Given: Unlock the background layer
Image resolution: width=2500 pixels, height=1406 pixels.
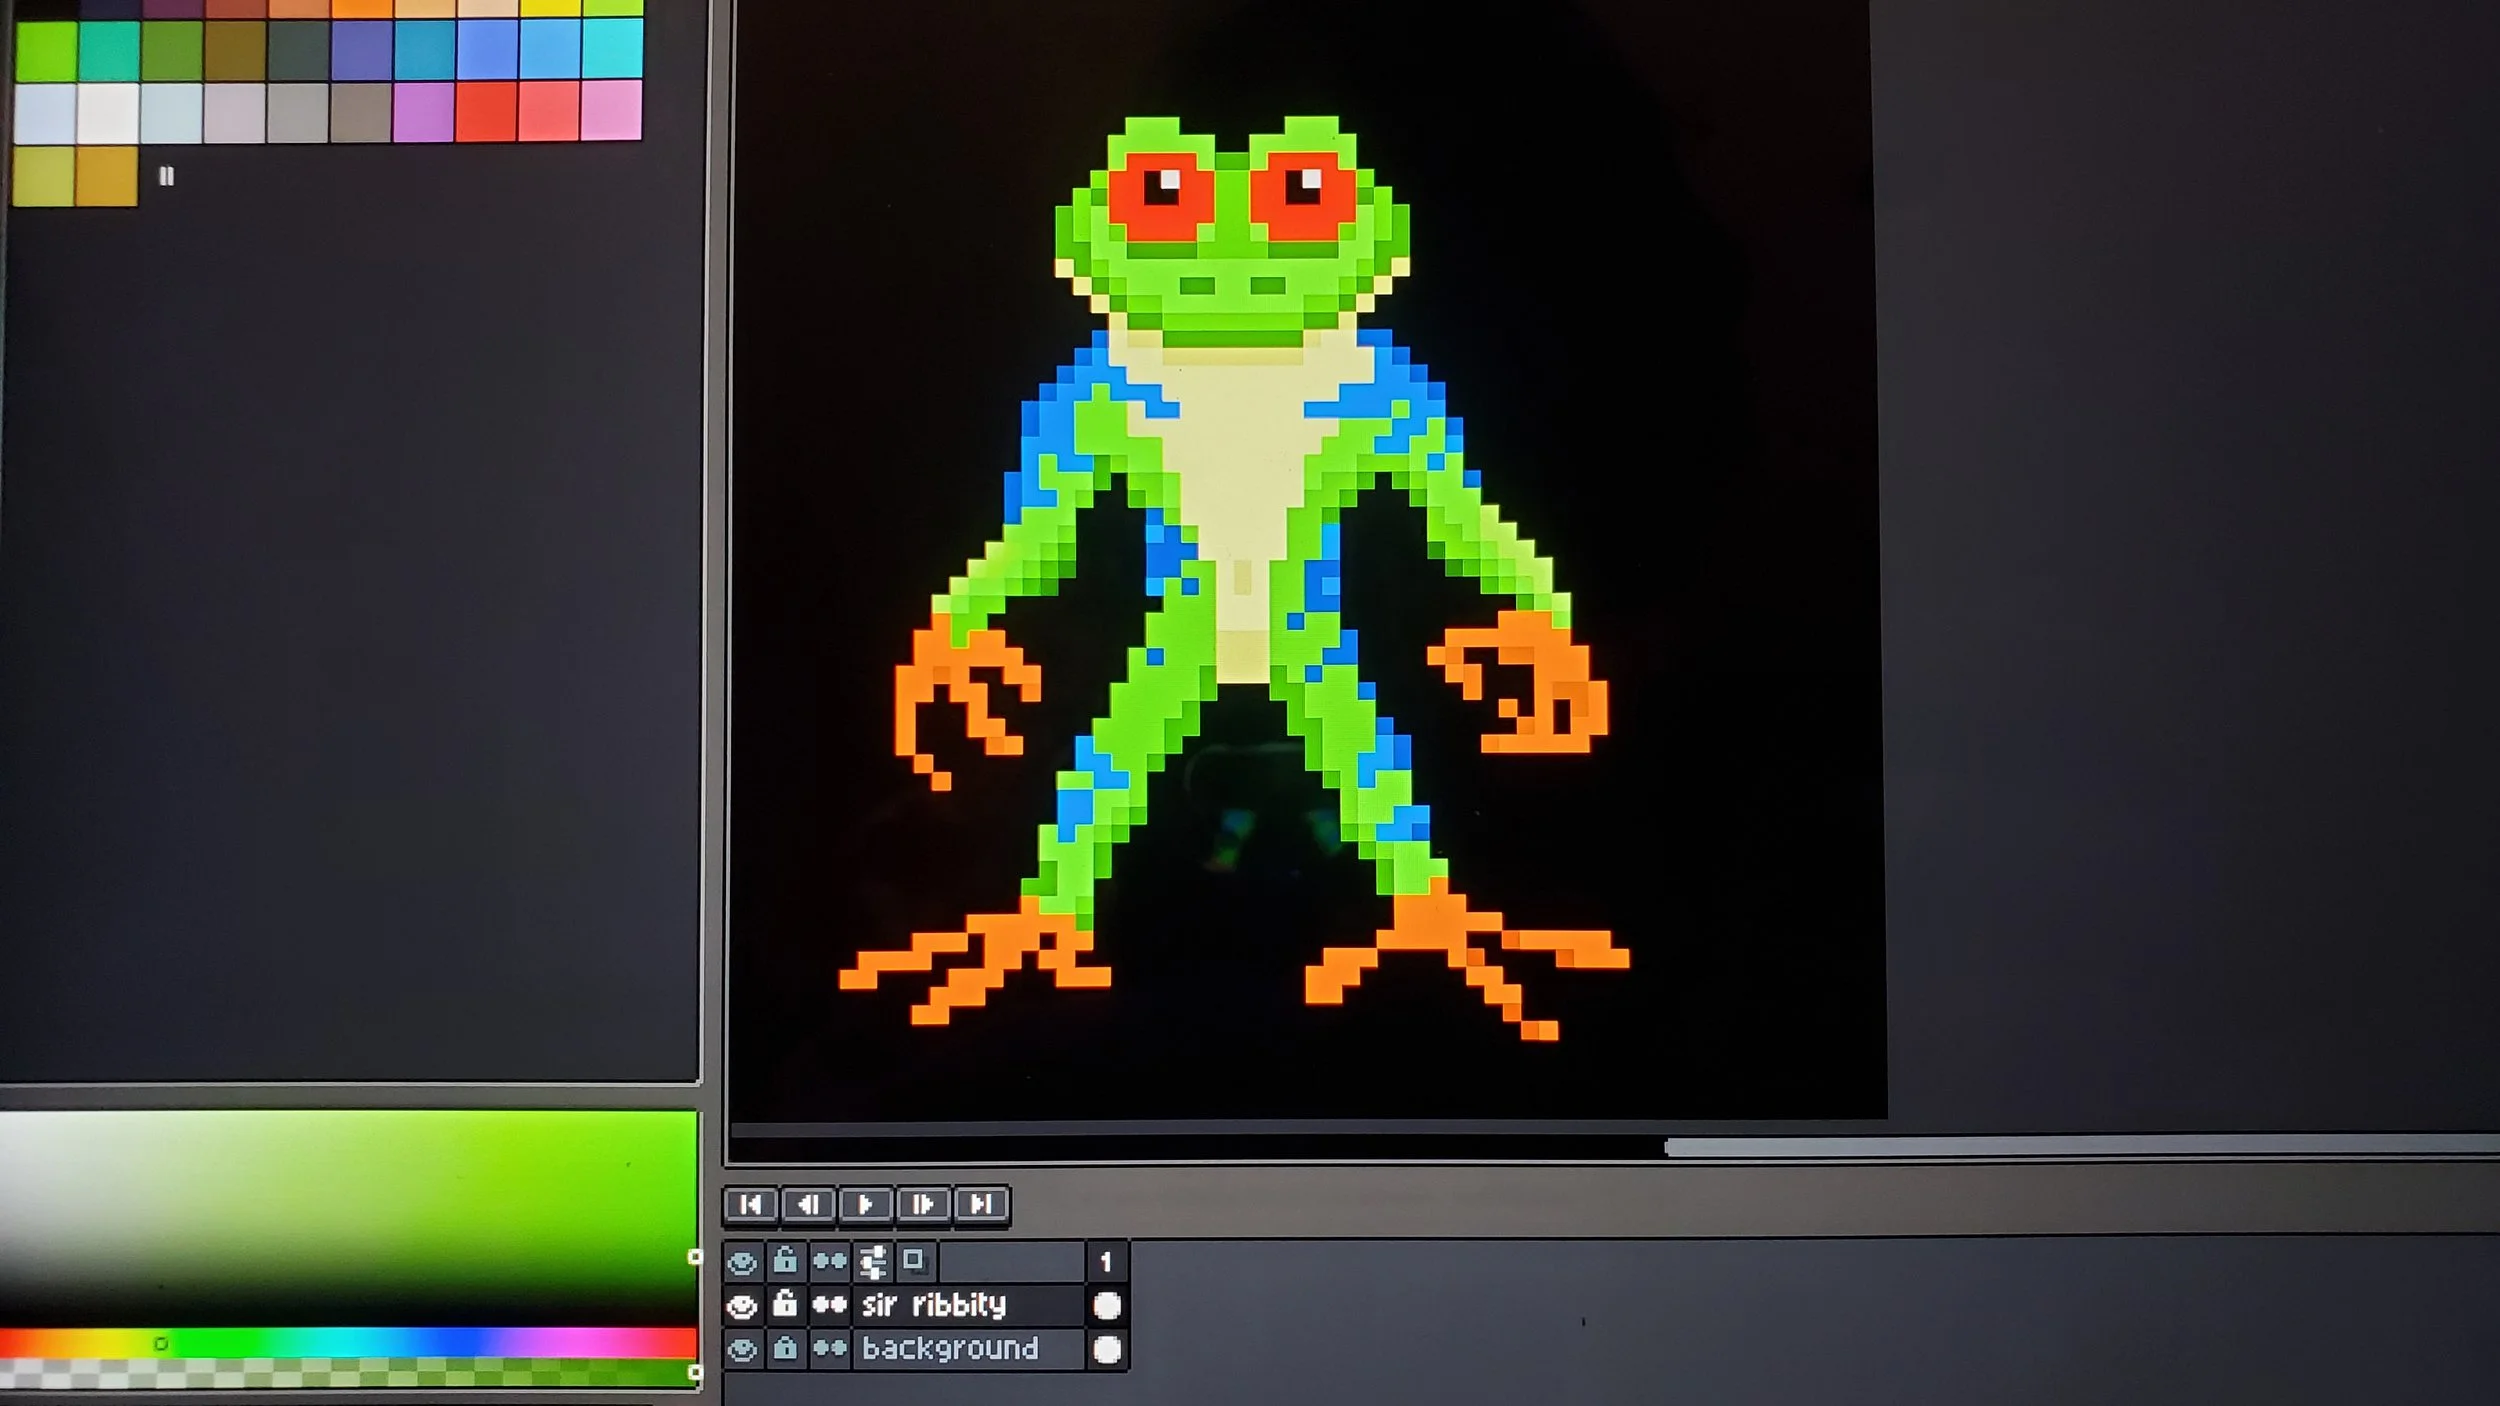Looking at the screenshot, I should (x=785, y=1349).
